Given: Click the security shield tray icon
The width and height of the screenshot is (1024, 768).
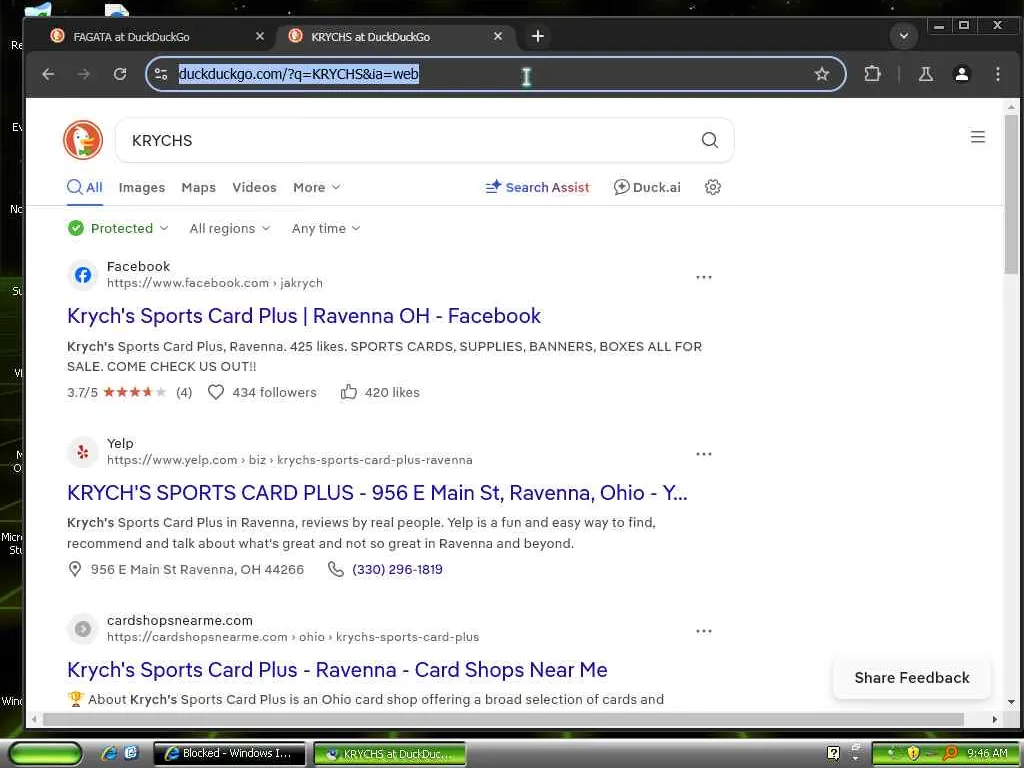Looking at the screenshot, I should [913, 753].
